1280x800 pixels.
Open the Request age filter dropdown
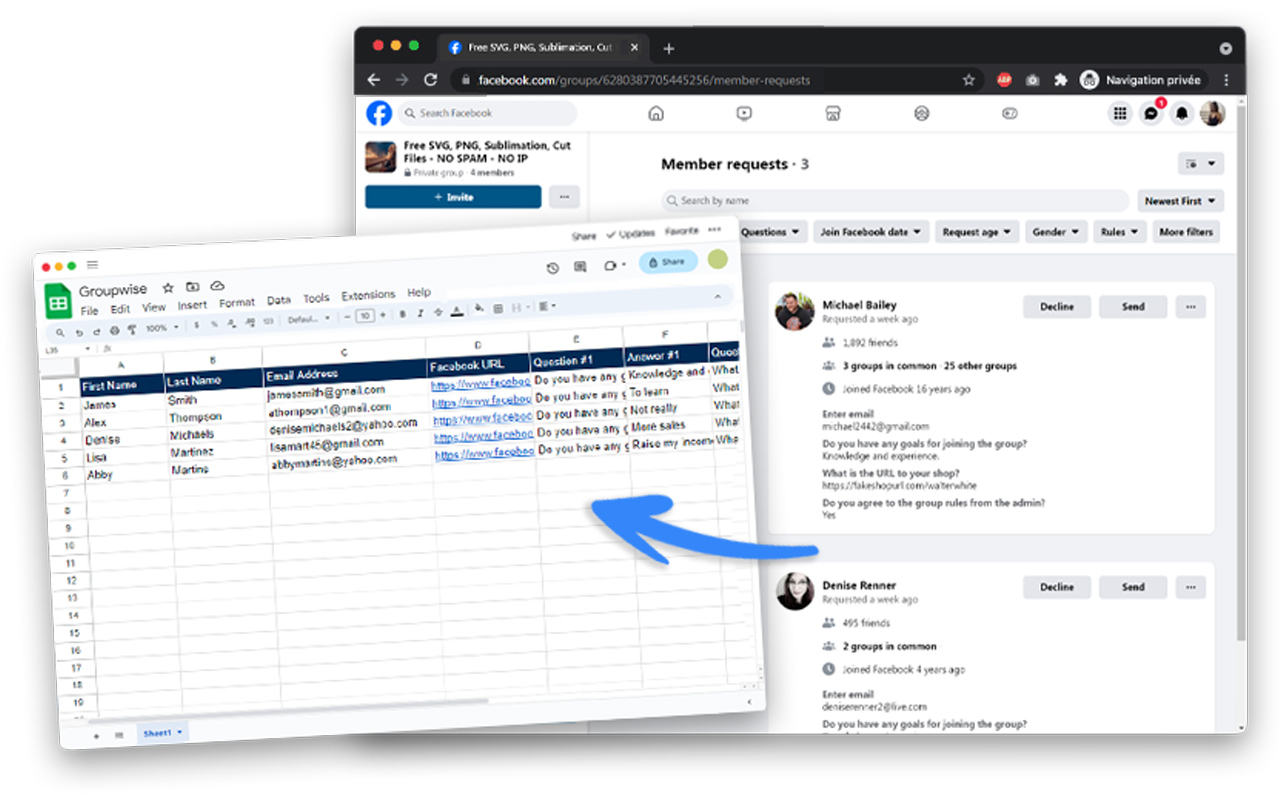click(x=977, y=232)
